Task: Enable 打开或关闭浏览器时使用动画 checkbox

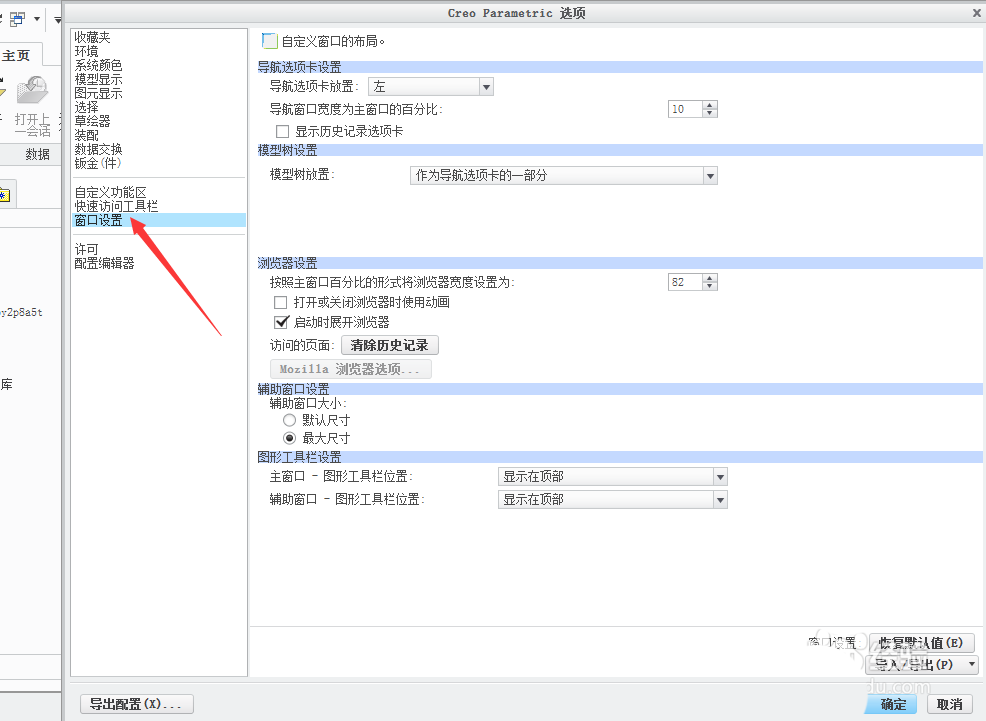Action: click(x=280, y=302)
